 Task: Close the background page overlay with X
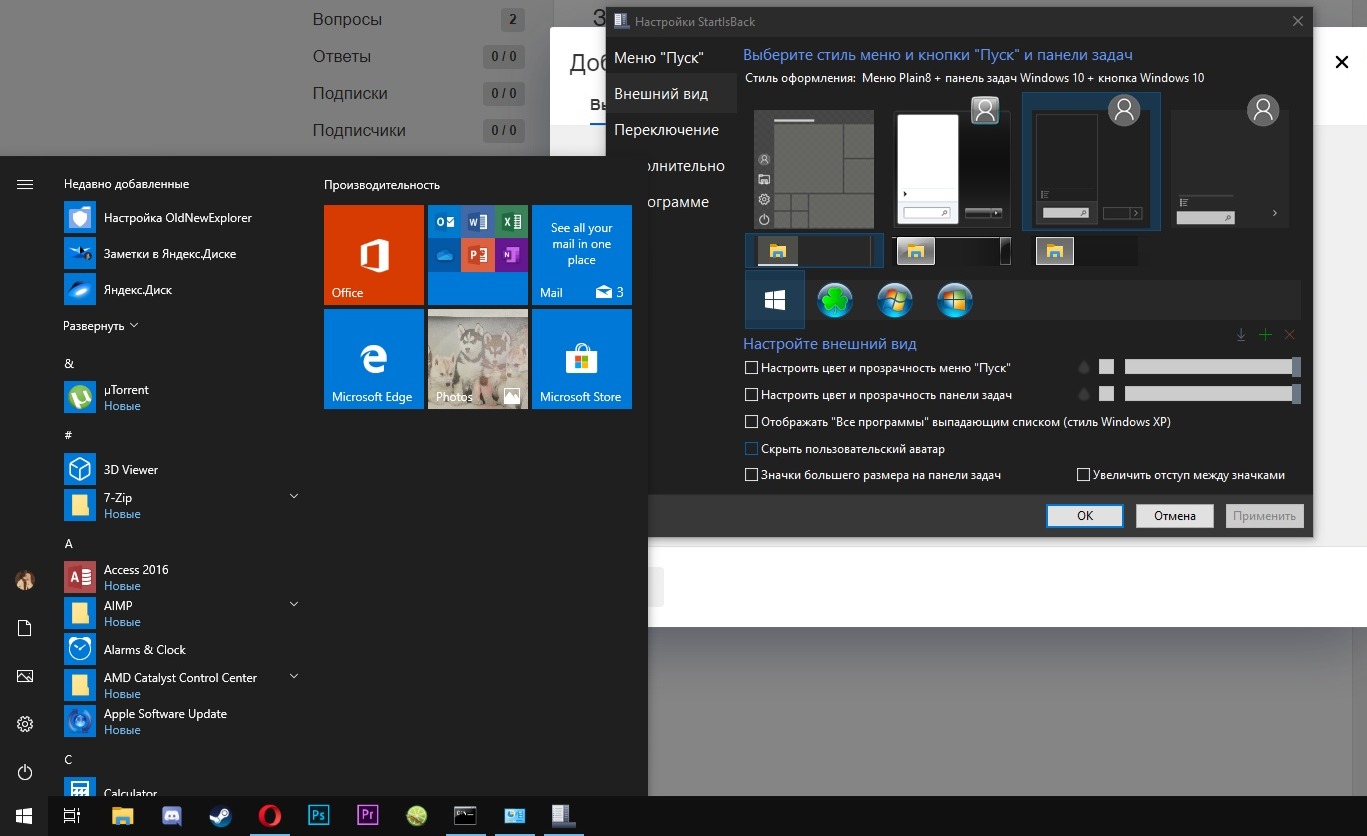pyautogui.click(x=1342, y=62)
